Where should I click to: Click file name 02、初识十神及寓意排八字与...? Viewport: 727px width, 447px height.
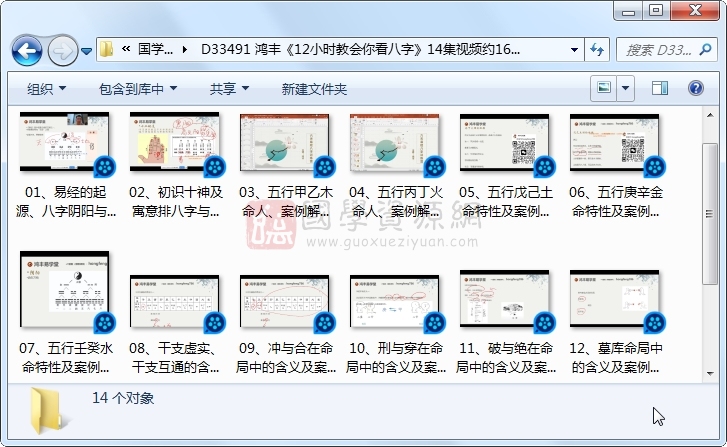coord(176,202)
